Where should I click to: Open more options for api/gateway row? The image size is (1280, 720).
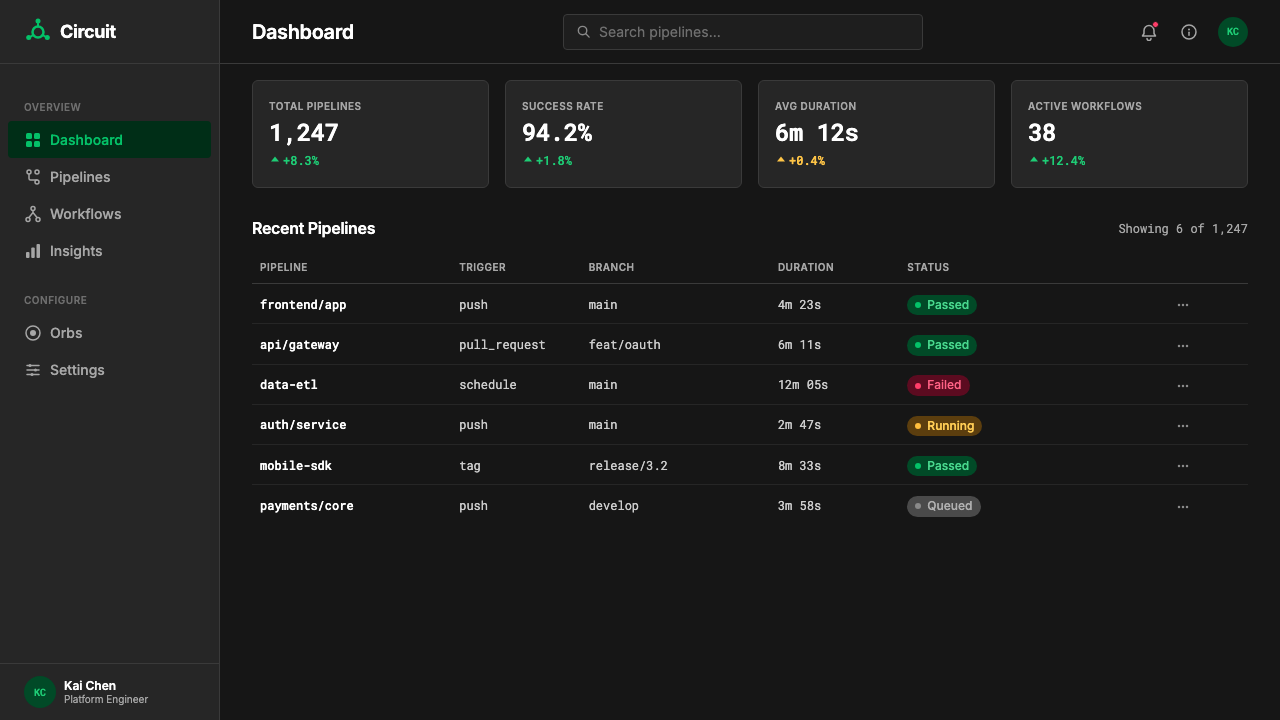[1183, 345]
